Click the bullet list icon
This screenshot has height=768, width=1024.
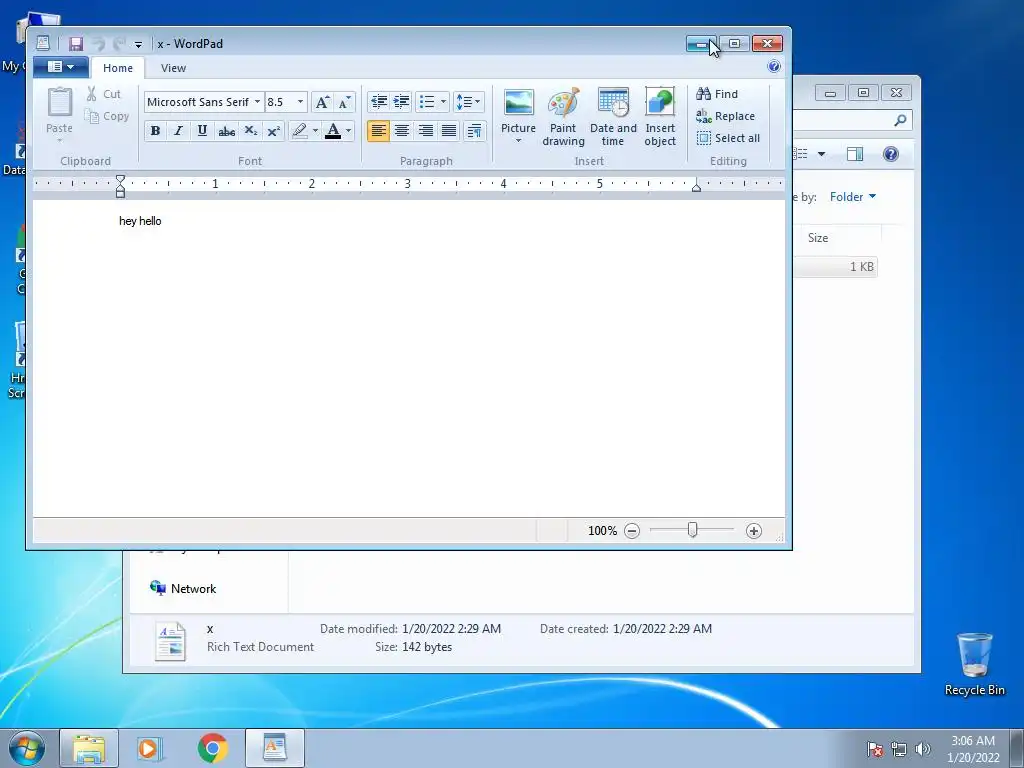tap(427, 102)
